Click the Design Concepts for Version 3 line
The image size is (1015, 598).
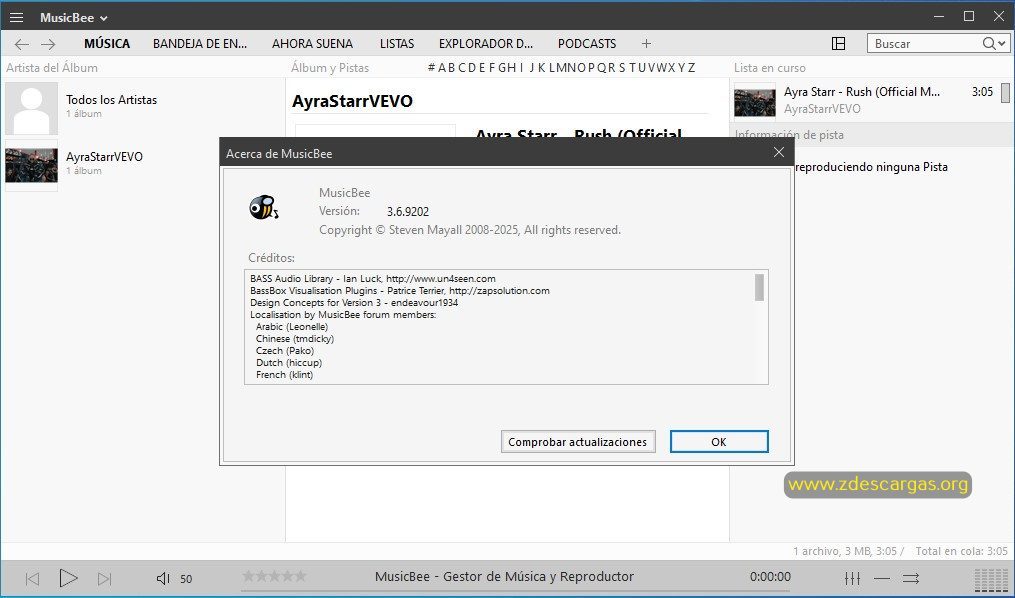pyautogui.click(x=354, y=302)
